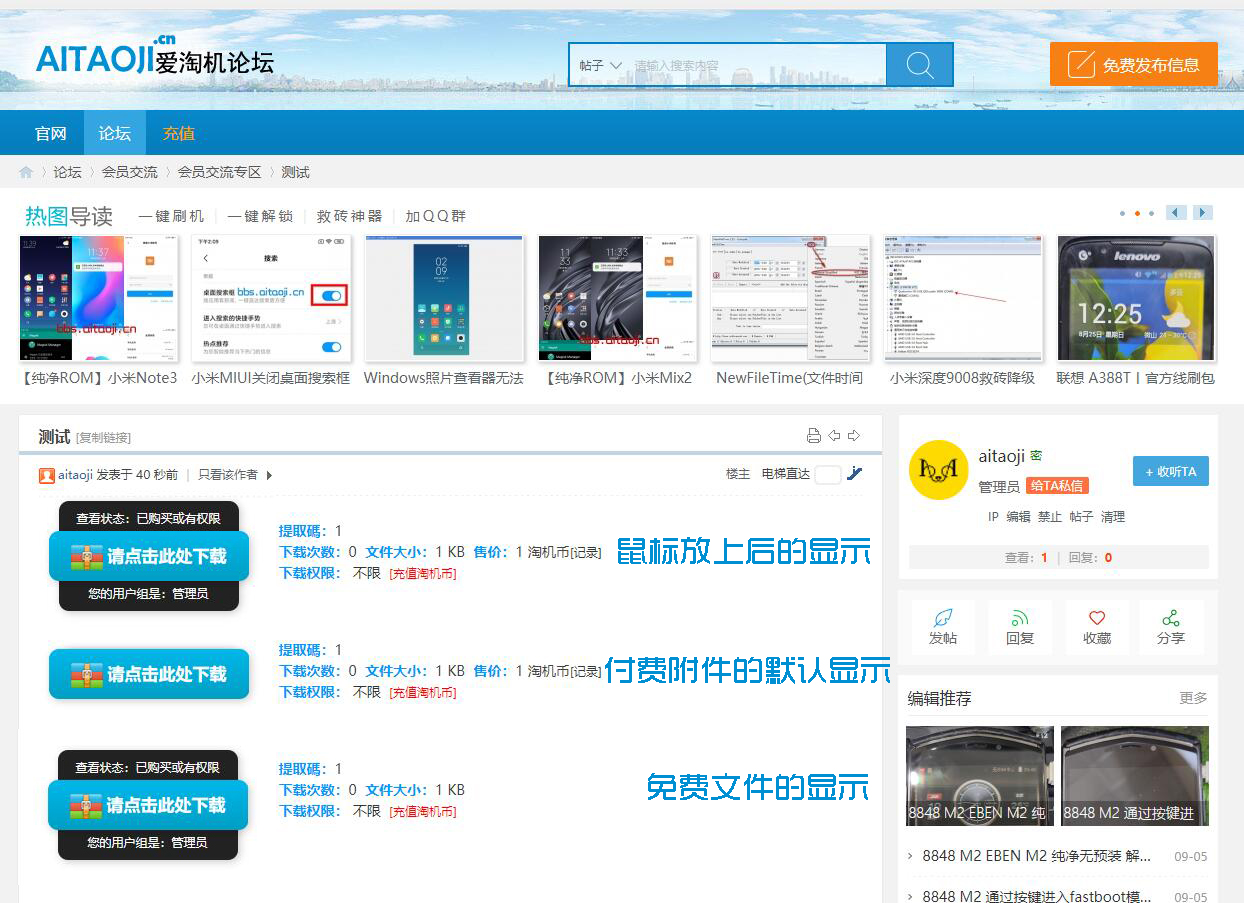Switch to the 官网 nav tab
This screenshot has height=903, width=1244.
[50, 133]
